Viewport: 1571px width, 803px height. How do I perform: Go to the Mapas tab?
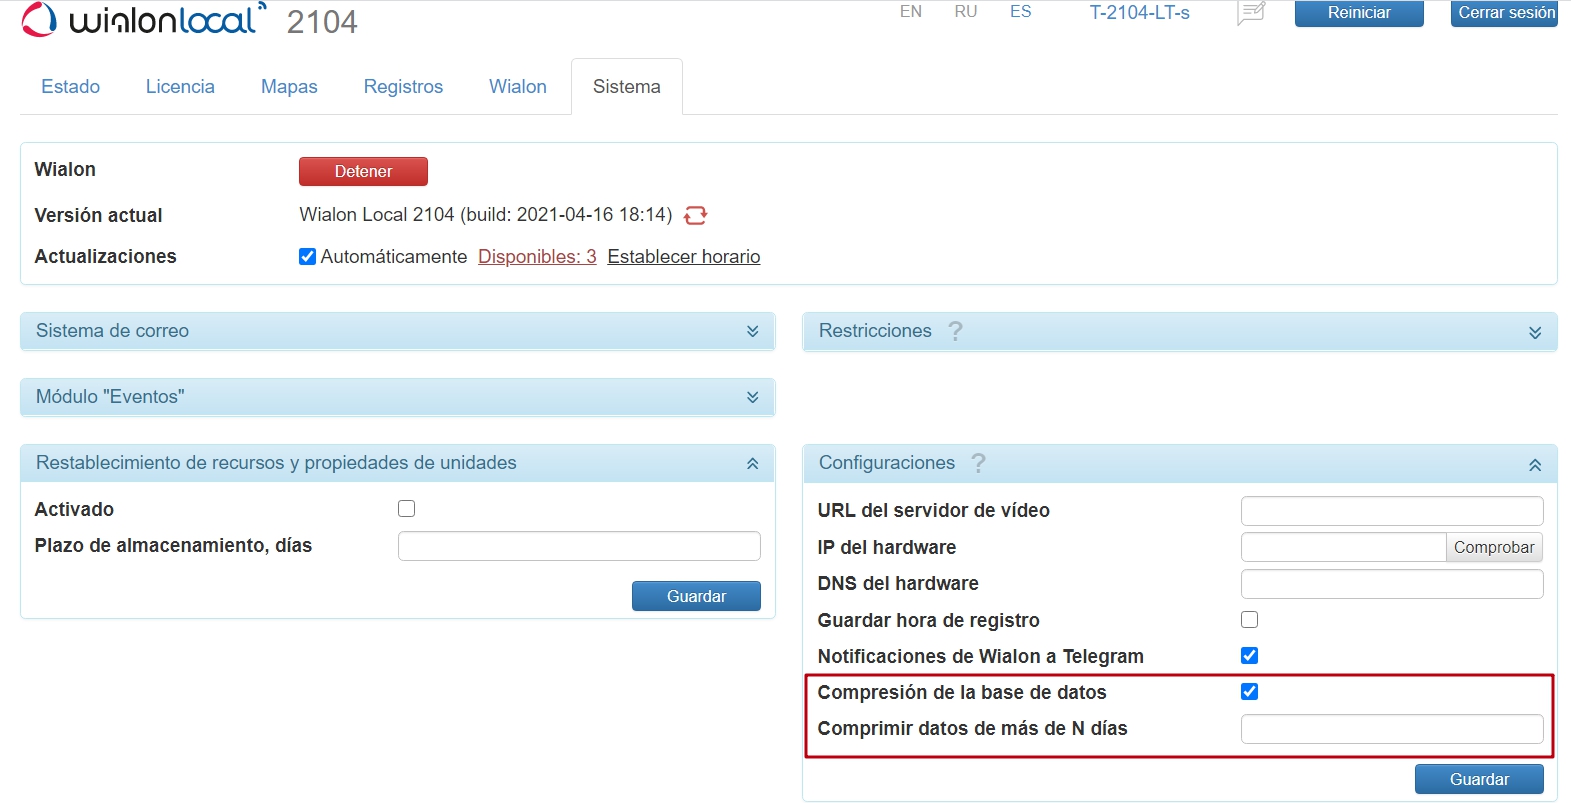(x=289, y=87)
